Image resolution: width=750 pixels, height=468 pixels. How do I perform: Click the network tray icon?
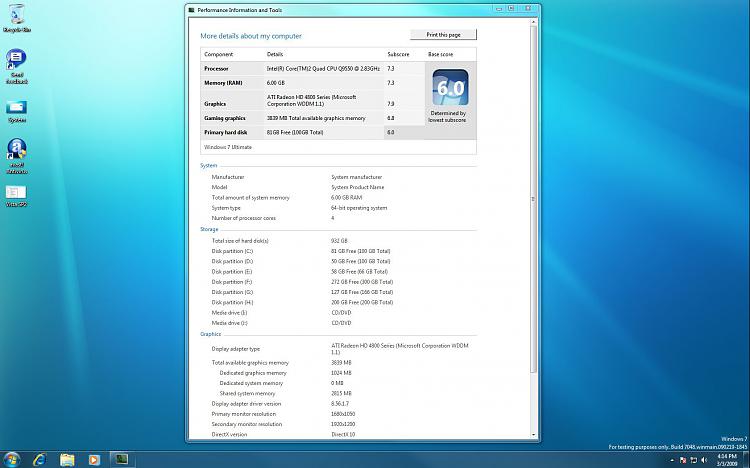(x=694, y=460)
